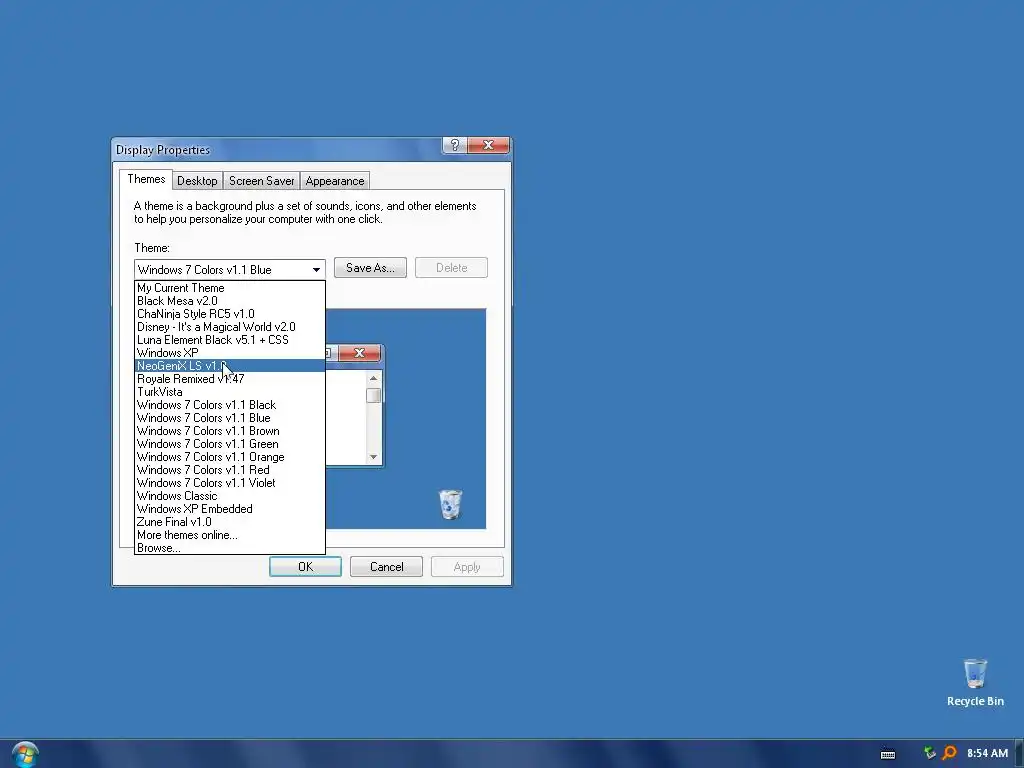This screenshot has width=1024, height=768.
Task: Open the Windows Start orb
Action: pyautogui.click(x=25, y=755)
